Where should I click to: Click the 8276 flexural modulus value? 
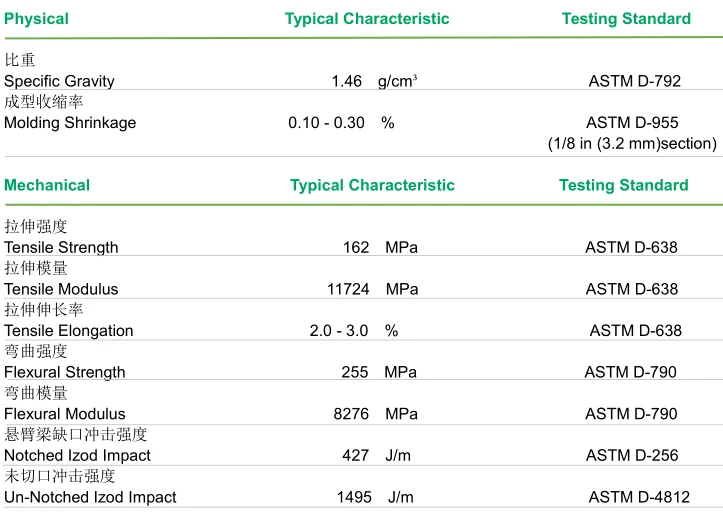click(351, 414)
